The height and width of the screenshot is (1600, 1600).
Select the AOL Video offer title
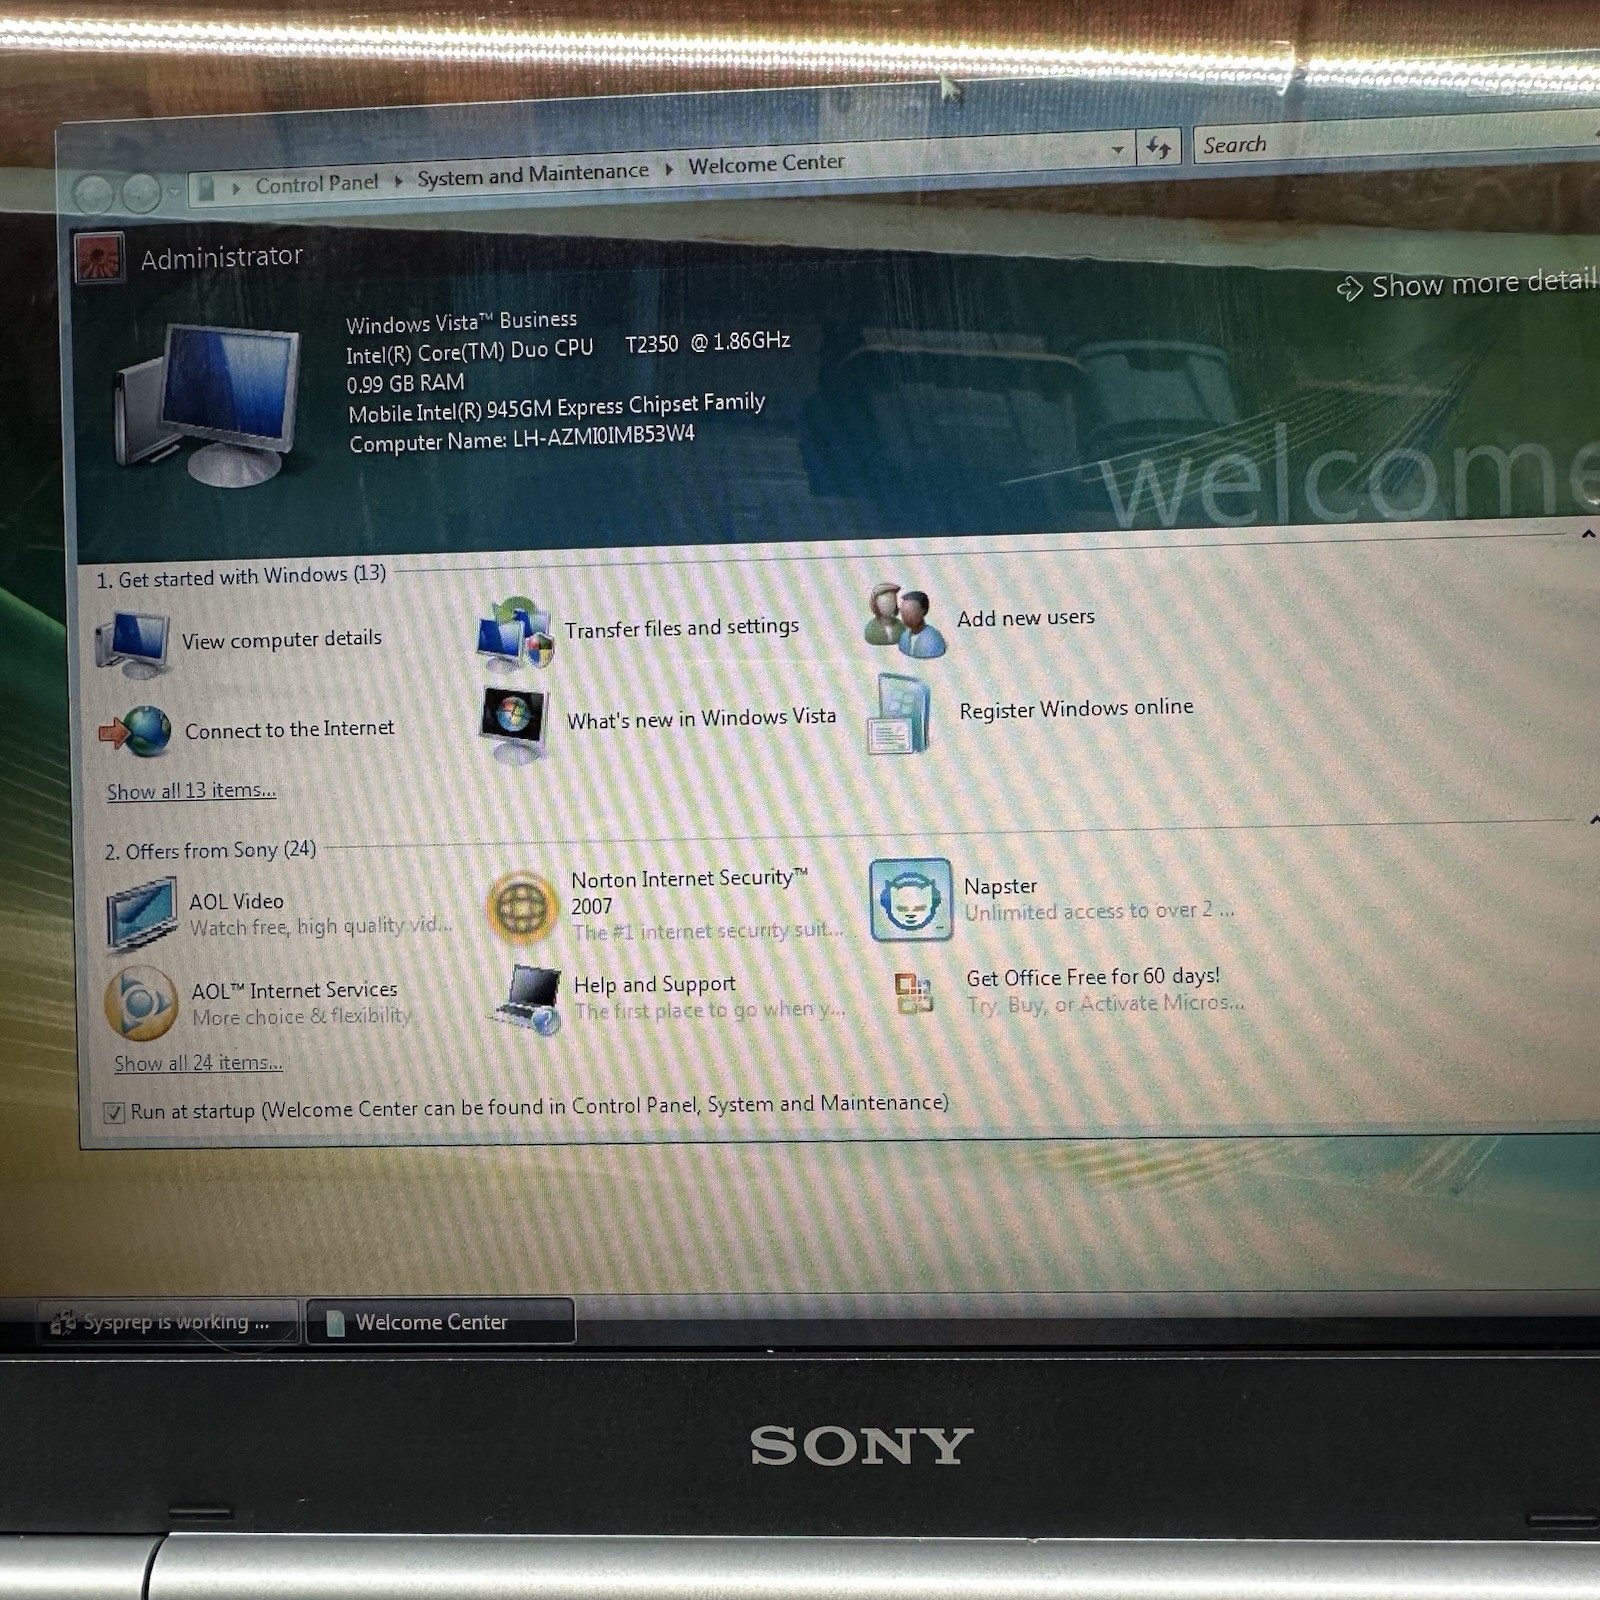237,901
